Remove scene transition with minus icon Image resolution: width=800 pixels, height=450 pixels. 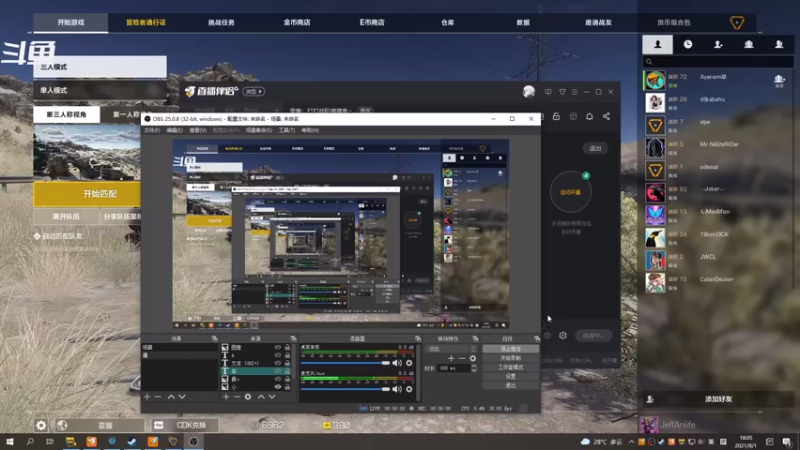click(x=462, y=358)
